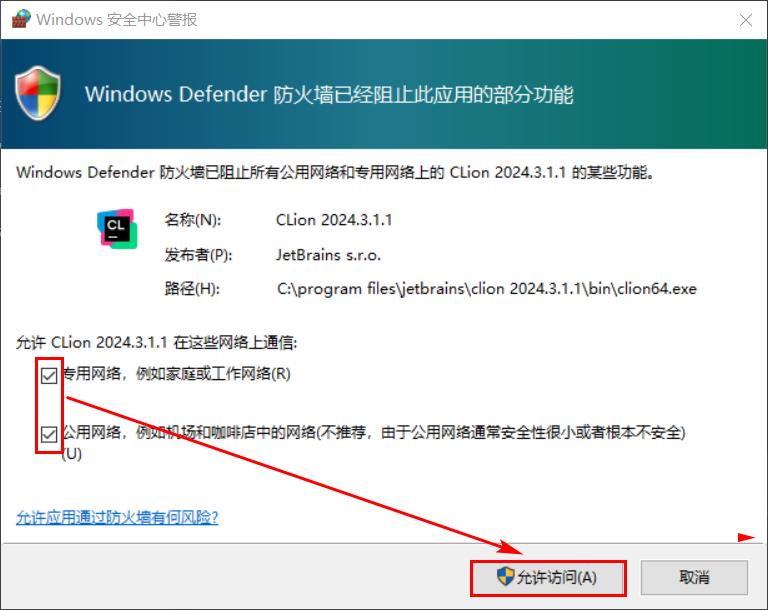Click the CLion 2024.3.1.1 name value
Image resolution: width=768 pixels, height=610 pixels.
pyautogui.click(x=334, y=220)
